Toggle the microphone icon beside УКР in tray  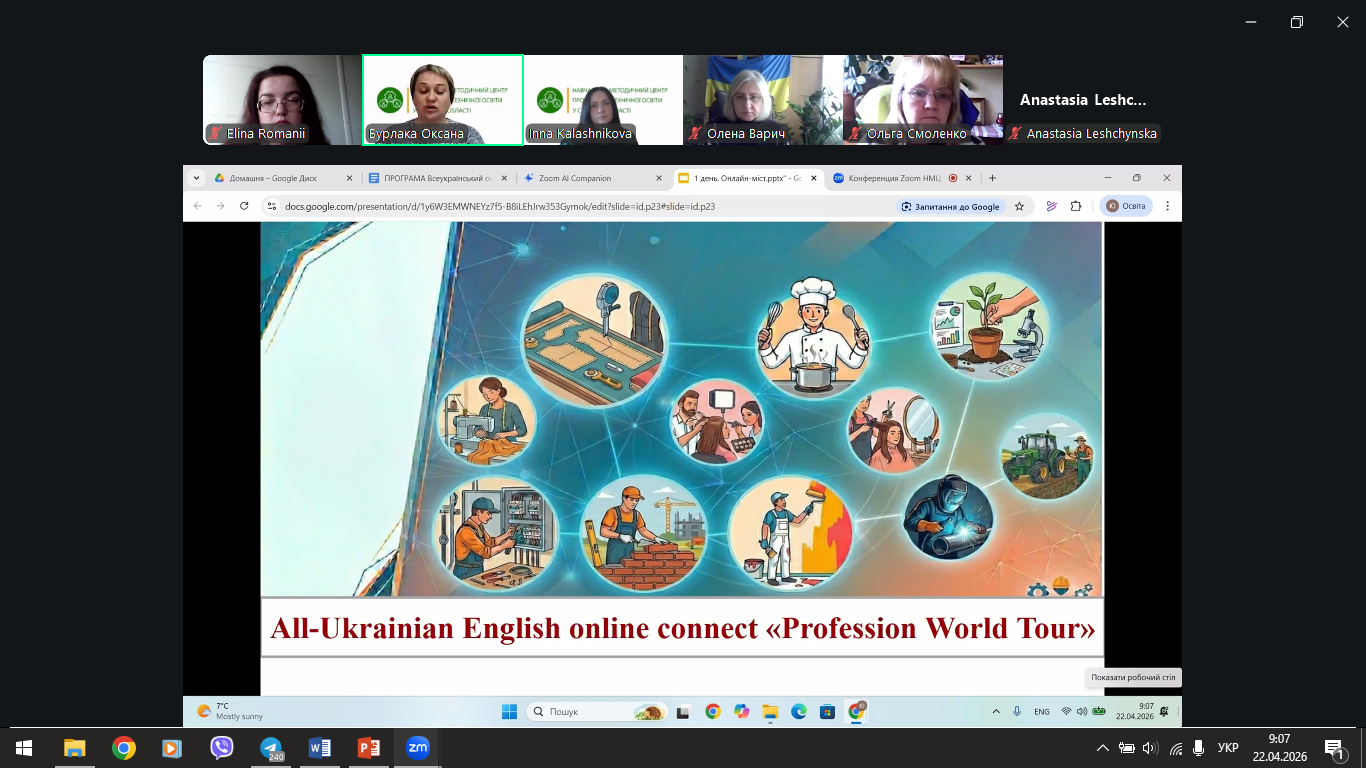1199,748
